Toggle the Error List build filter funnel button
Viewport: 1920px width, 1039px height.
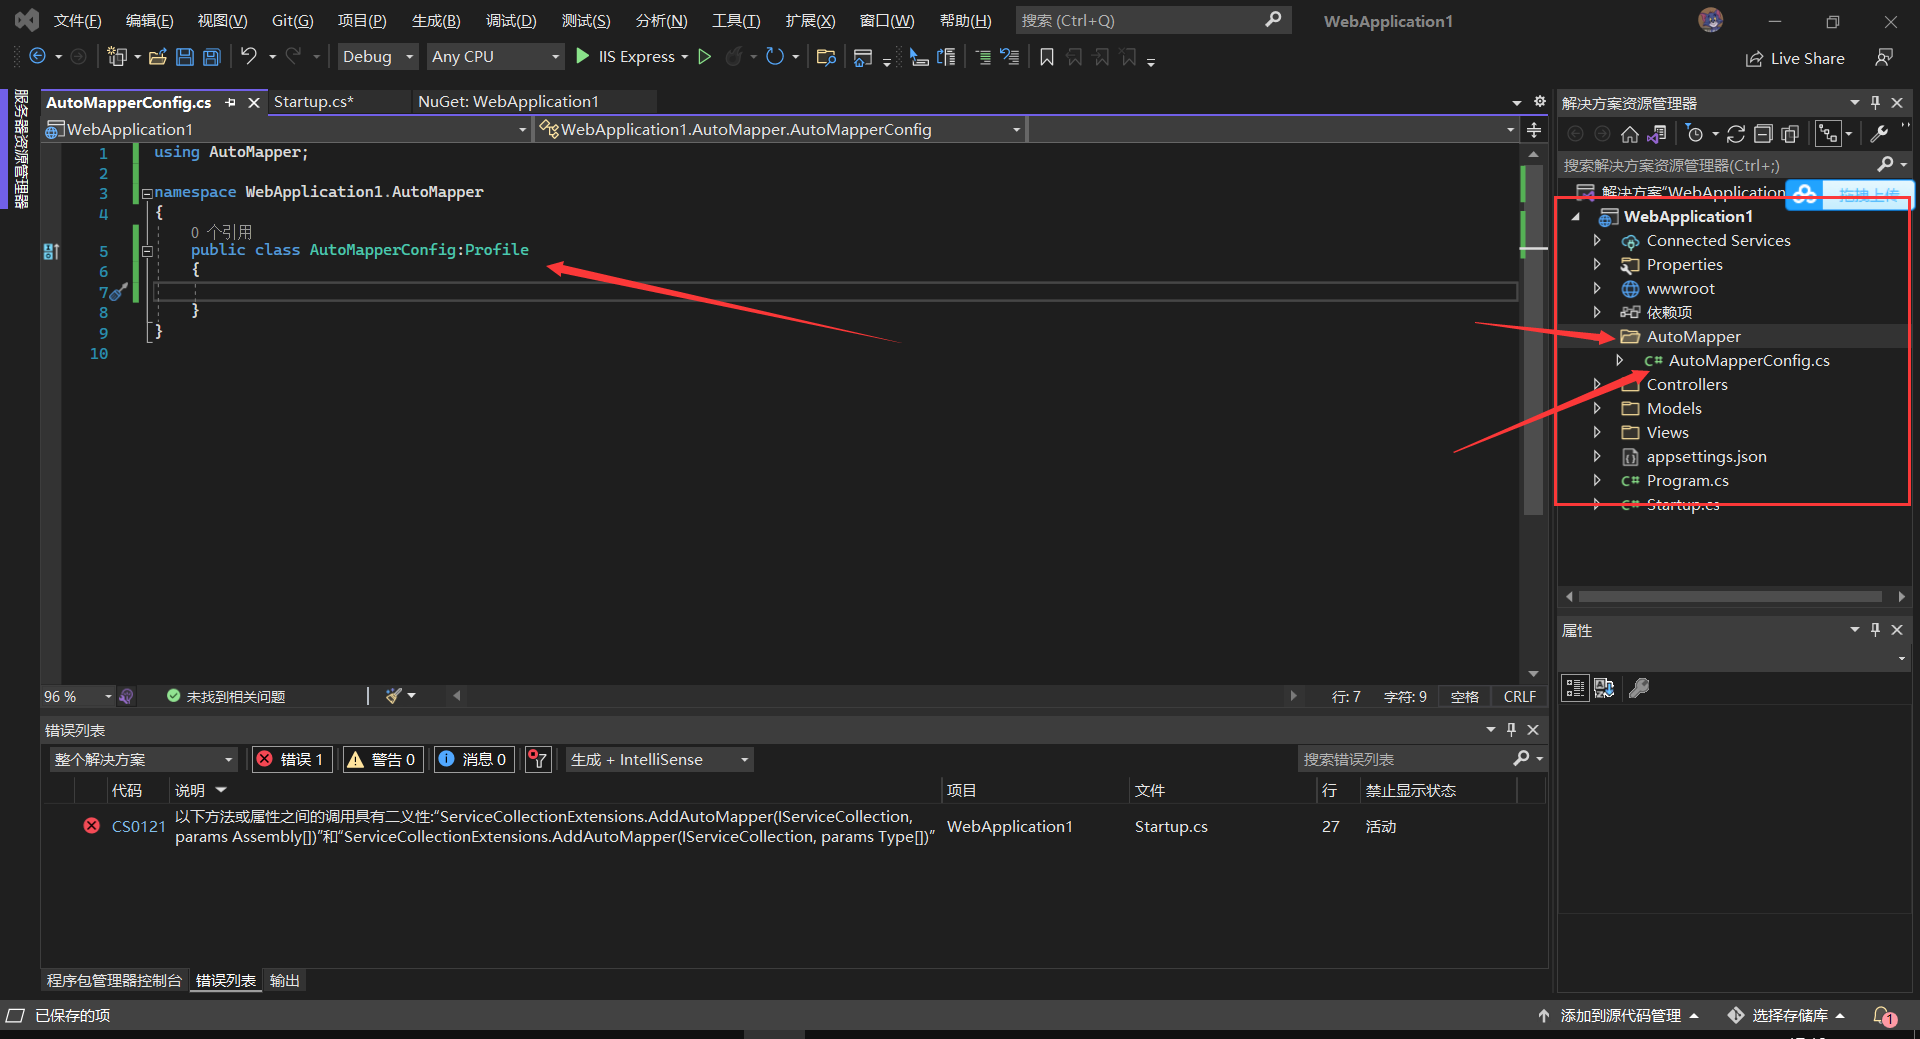pos(538,760)
